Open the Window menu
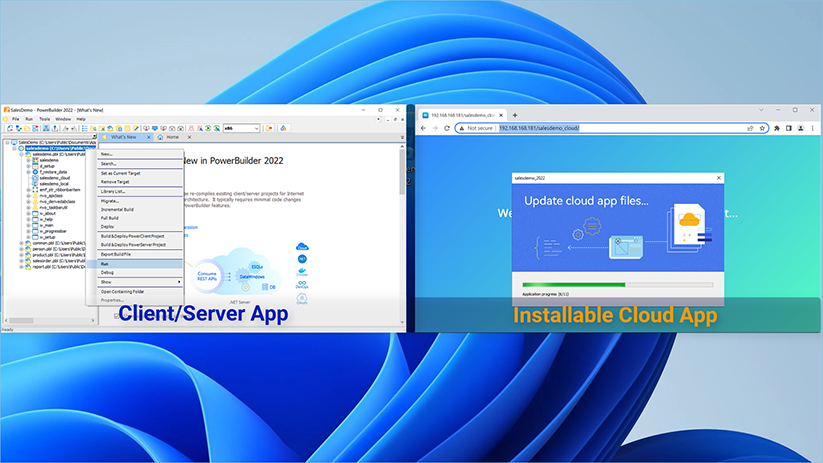The height and width of the screenshot is (463, 823). (x=63, y=119)
